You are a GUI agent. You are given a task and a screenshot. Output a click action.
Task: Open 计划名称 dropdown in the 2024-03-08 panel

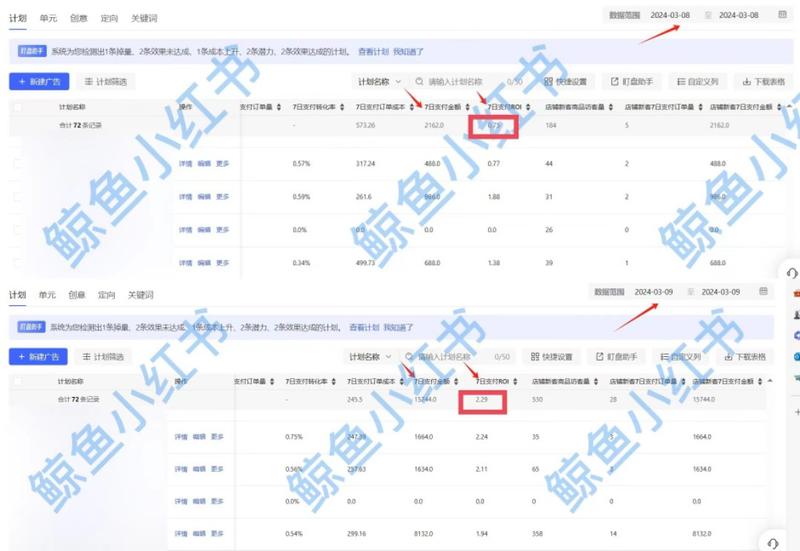pyautogui.click(x=379, y=82)
